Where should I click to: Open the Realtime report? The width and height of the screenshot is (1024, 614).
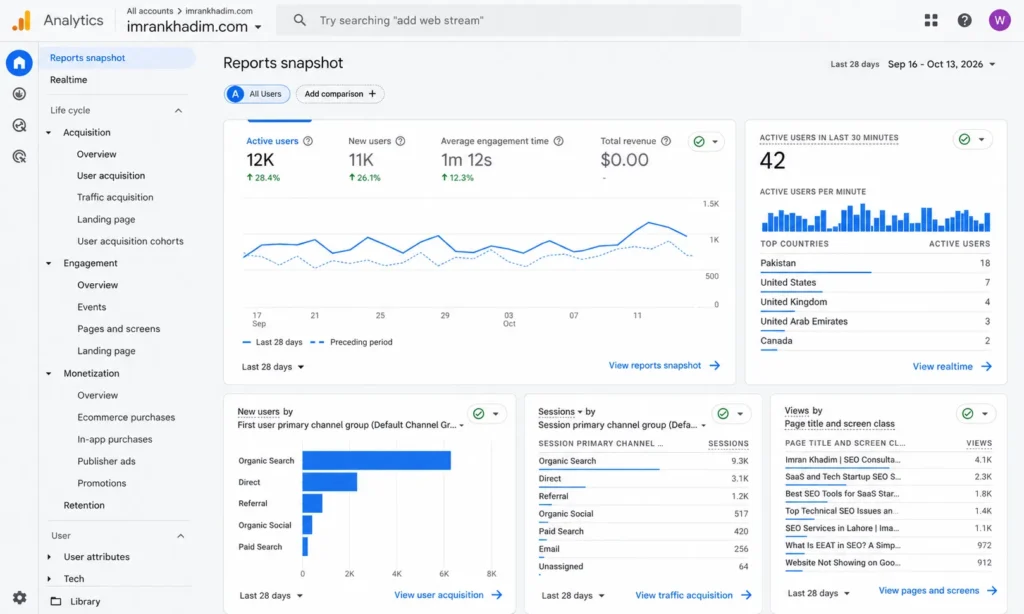pyautogui.click(x=69, y=80)
